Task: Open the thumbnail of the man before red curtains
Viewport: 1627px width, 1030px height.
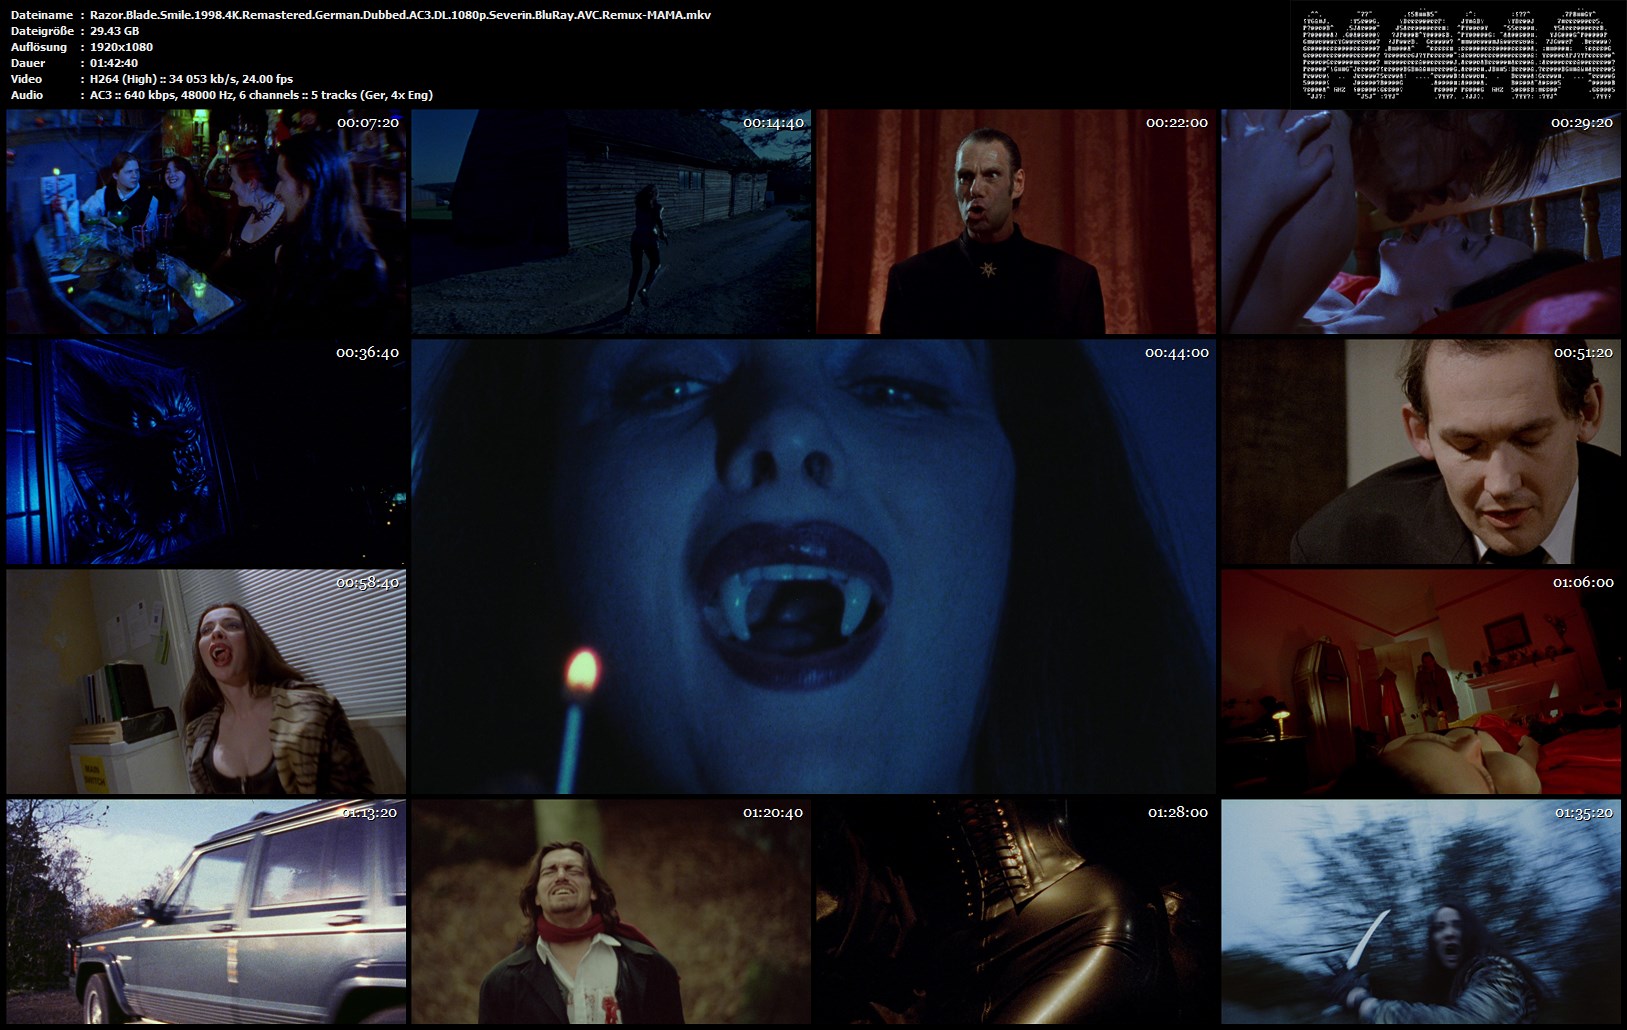Action: pos(1016,222)
